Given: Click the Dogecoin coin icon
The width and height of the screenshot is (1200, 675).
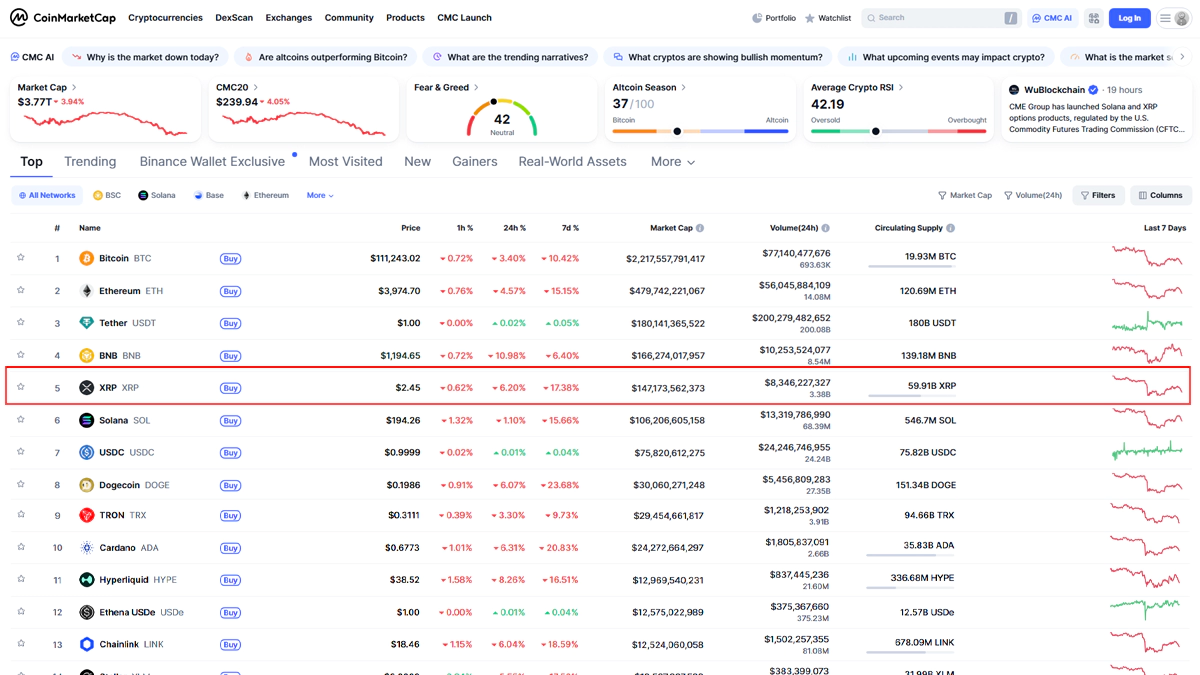Looking at the screenshot, I should click(x=87, y=485).
